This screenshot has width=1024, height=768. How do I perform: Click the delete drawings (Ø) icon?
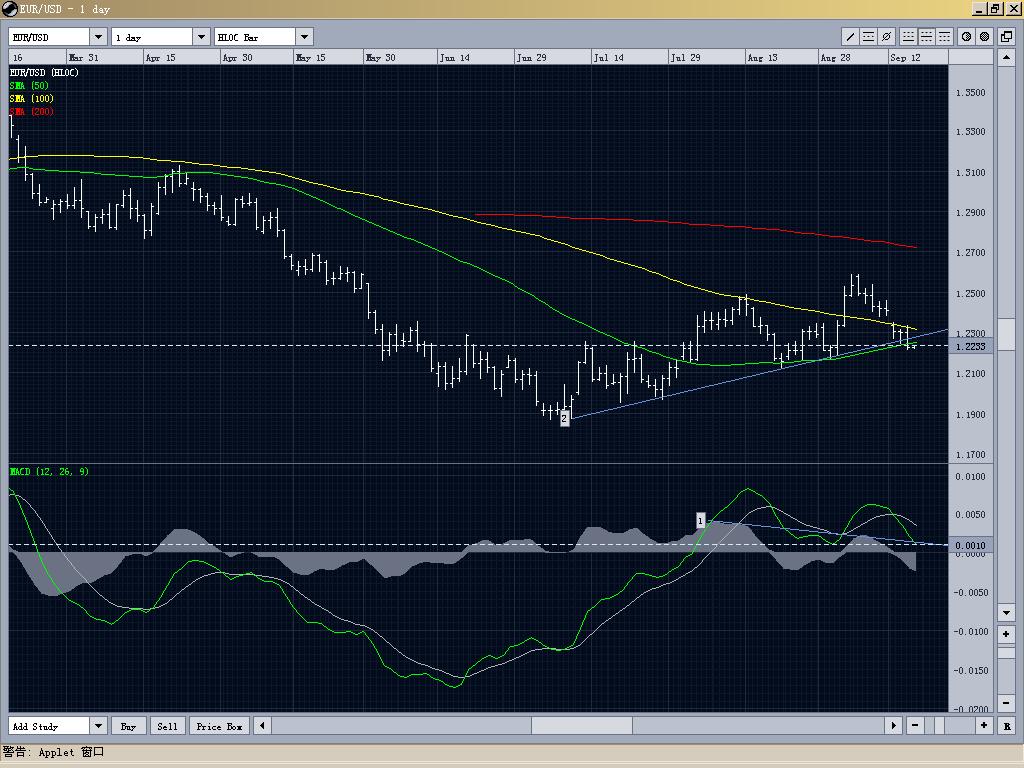885,36
